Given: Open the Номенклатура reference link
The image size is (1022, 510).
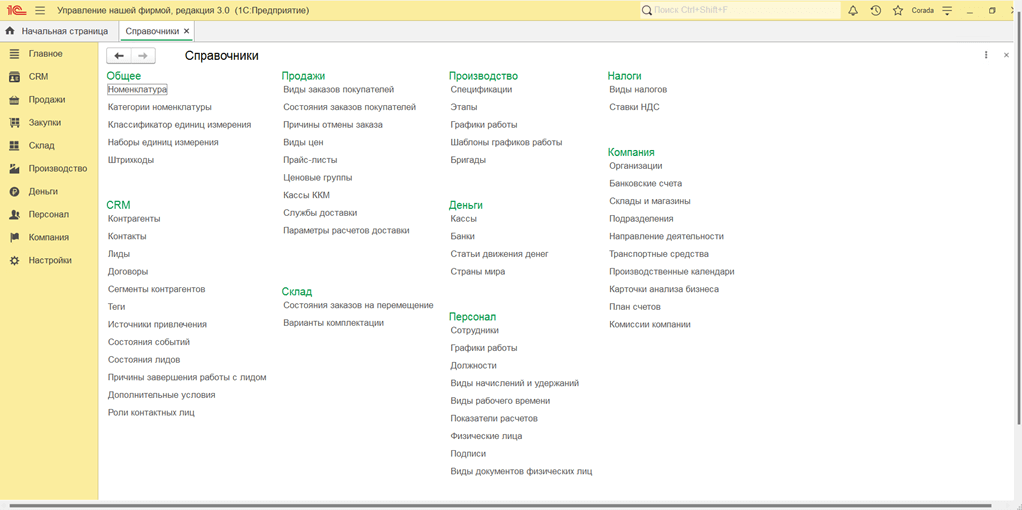Looking at the screenshot, I should 137,90.
